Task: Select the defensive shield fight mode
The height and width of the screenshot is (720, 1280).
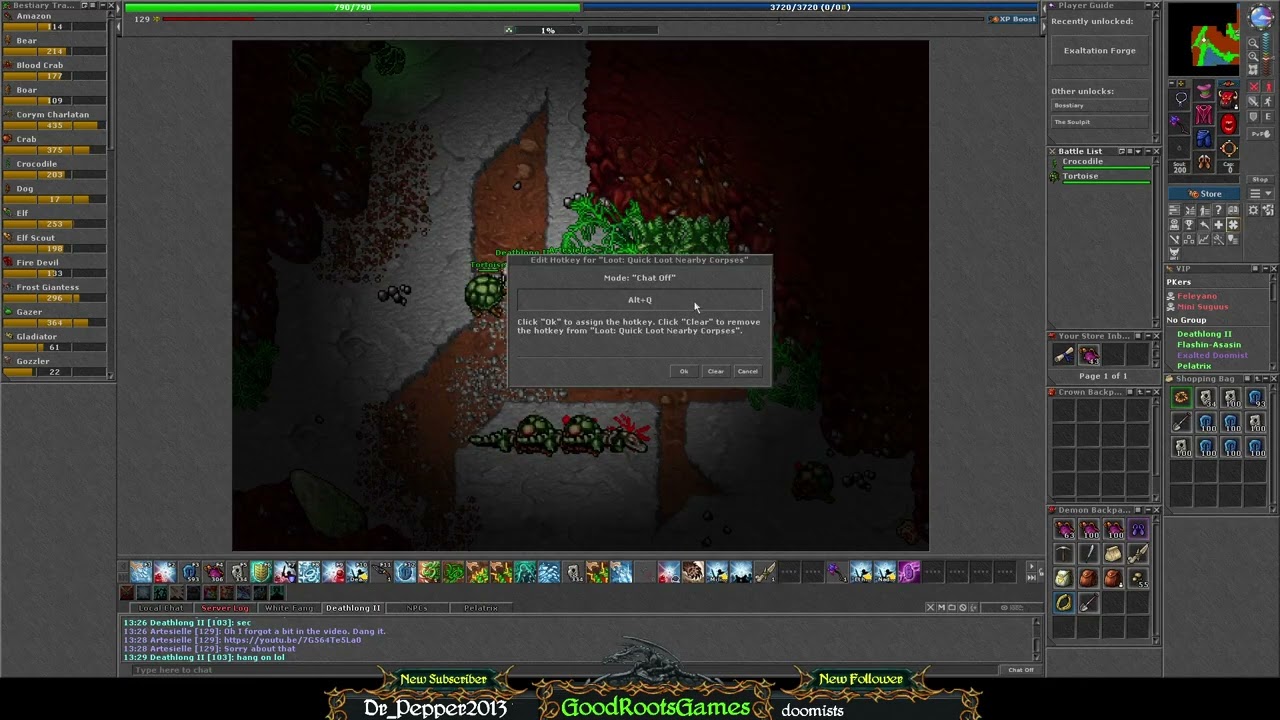Action: point(1254,116)
